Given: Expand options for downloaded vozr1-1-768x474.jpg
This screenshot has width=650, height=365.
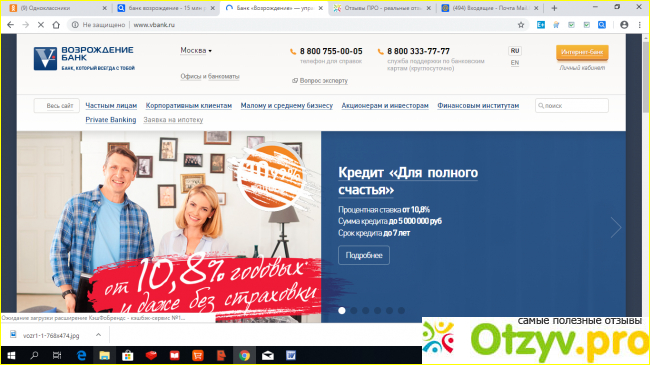Looking at the screenshot, I should tap(98, 335).
